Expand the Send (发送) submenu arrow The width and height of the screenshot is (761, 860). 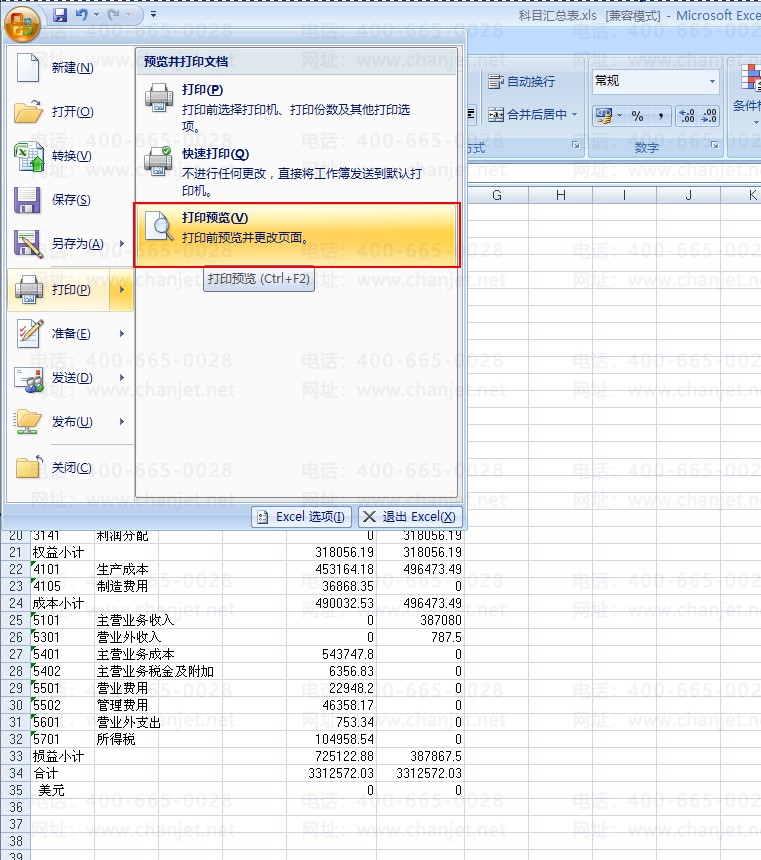pos(122,377)
